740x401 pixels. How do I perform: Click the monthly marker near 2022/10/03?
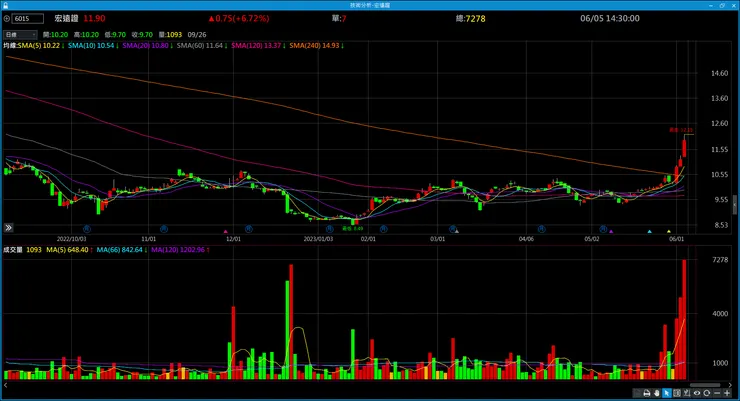(87, 229)
